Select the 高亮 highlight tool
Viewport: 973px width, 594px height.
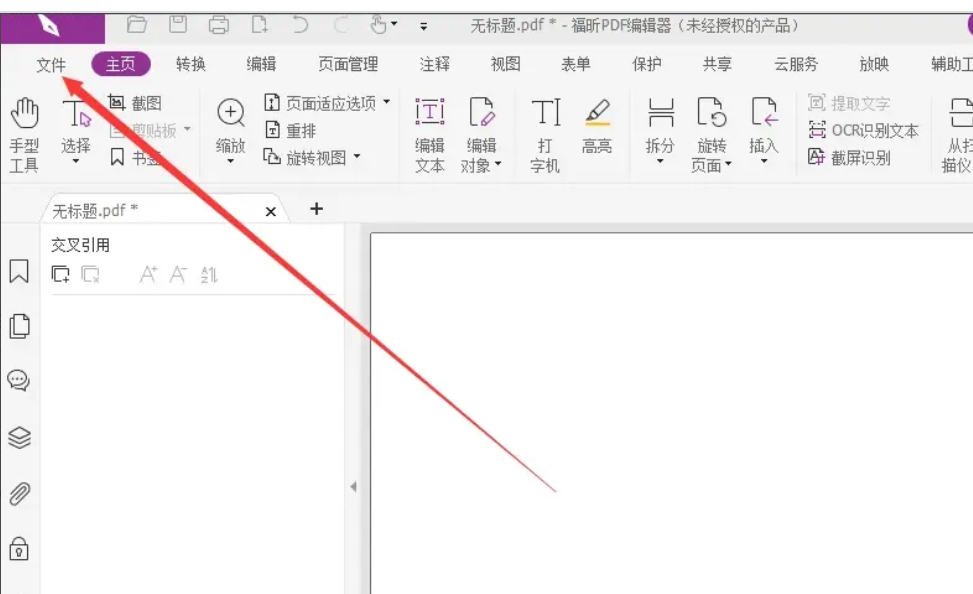[x=597, y=126]
